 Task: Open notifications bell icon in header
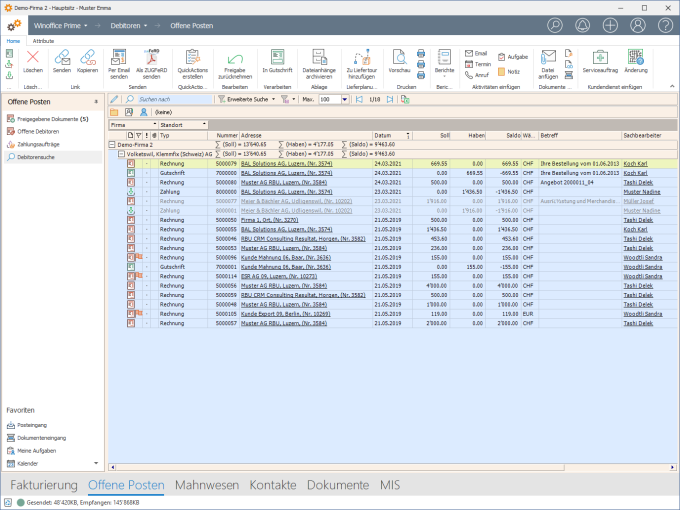pyautogui.click(x=582, y=25)
